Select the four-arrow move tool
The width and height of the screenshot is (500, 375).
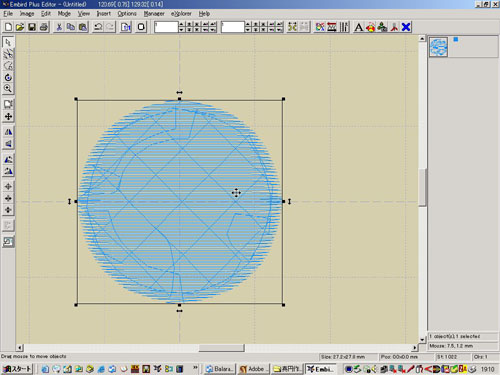coord(8,116)
